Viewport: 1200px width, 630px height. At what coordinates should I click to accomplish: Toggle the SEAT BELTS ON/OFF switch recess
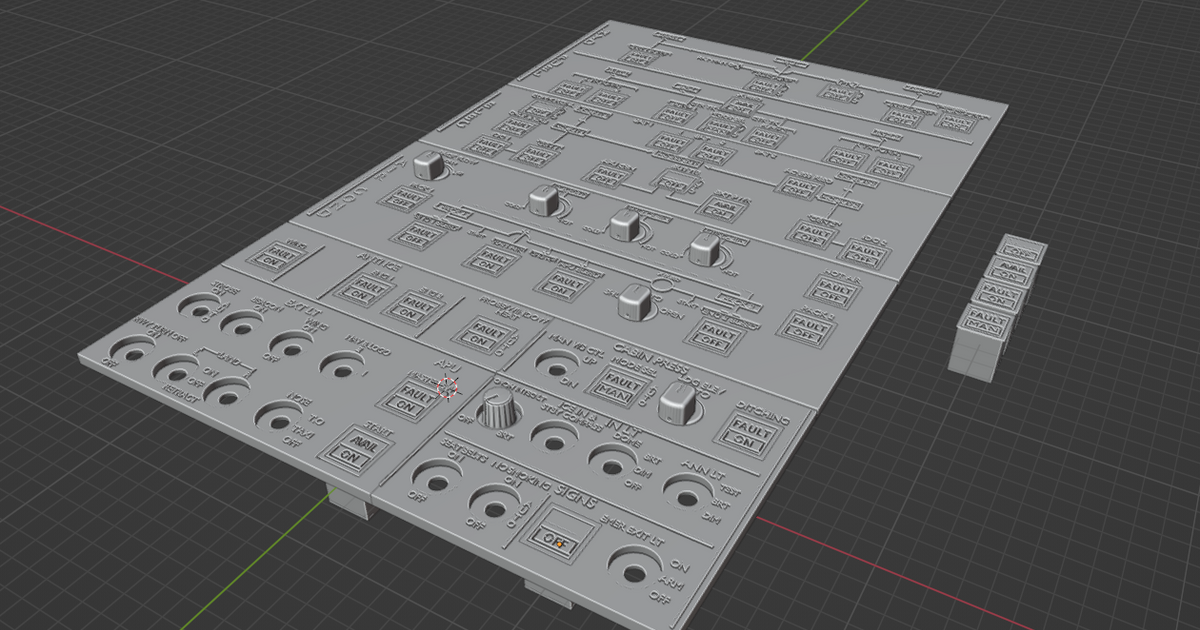point(437,482)
